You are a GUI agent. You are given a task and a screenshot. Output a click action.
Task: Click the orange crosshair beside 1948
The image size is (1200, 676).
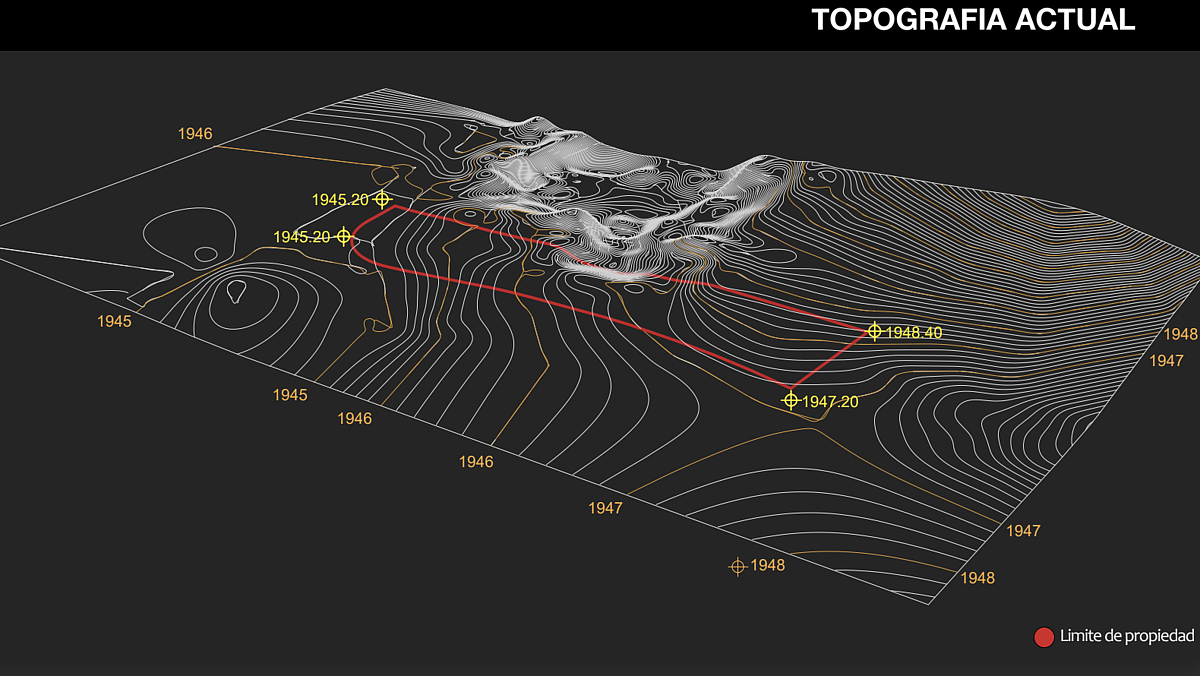tap(738, 566)
